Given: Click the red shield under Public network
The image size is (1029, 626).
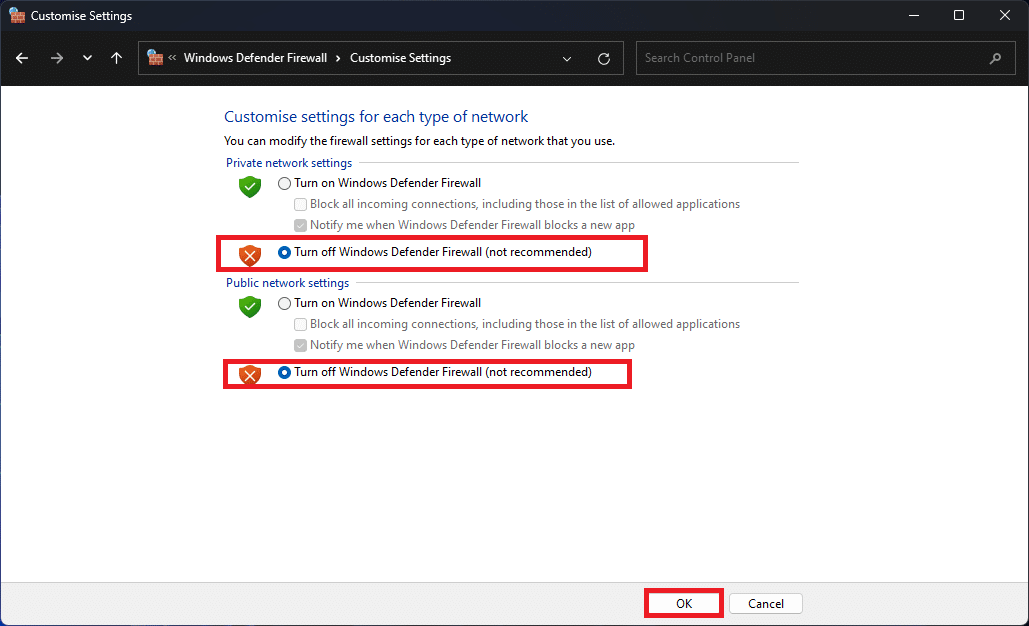Looking at the screenshot, I should [x=249, y=375].
